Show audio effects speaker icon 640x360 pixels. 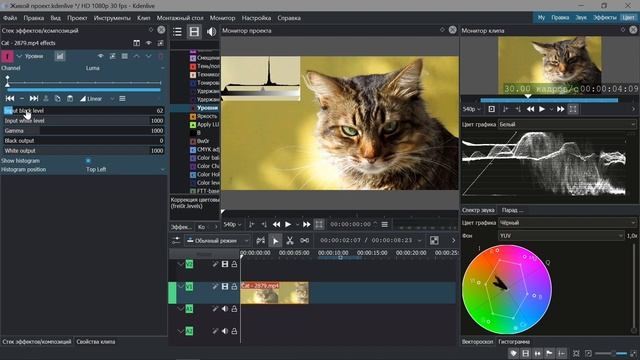(211, 32)
